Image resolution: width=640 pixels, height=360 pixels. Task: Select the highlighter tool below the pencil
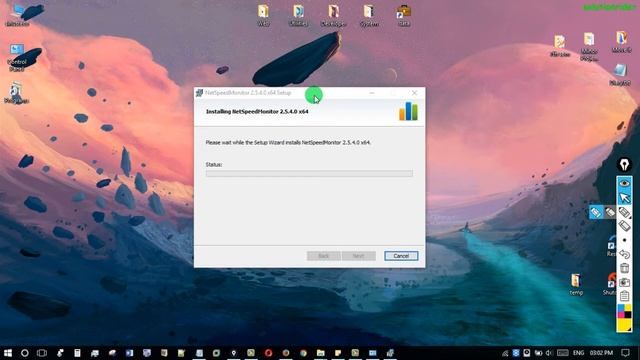pyautogui.click(x=624, y=225)
